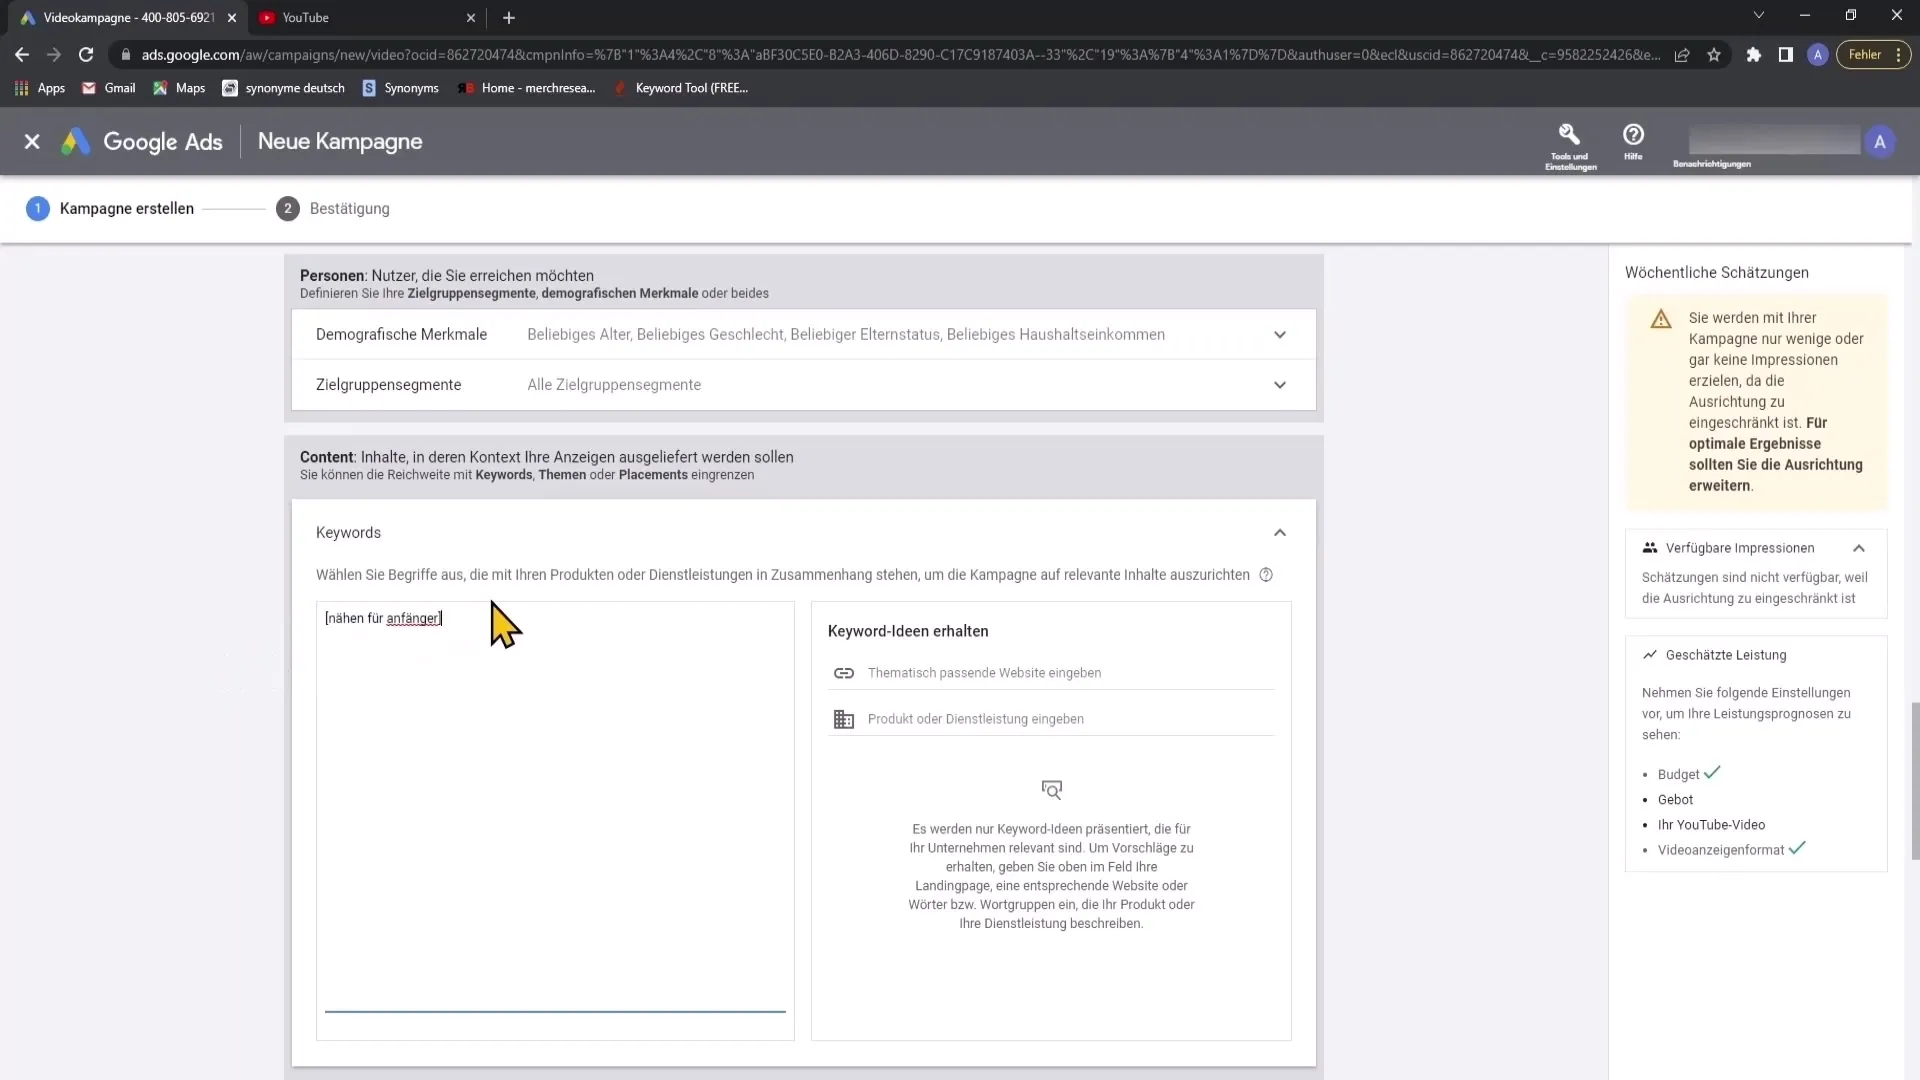Open the browser extensions puzzle icon
The width and height of the screenshot is (1920, 1080).
click(1753, 55)
